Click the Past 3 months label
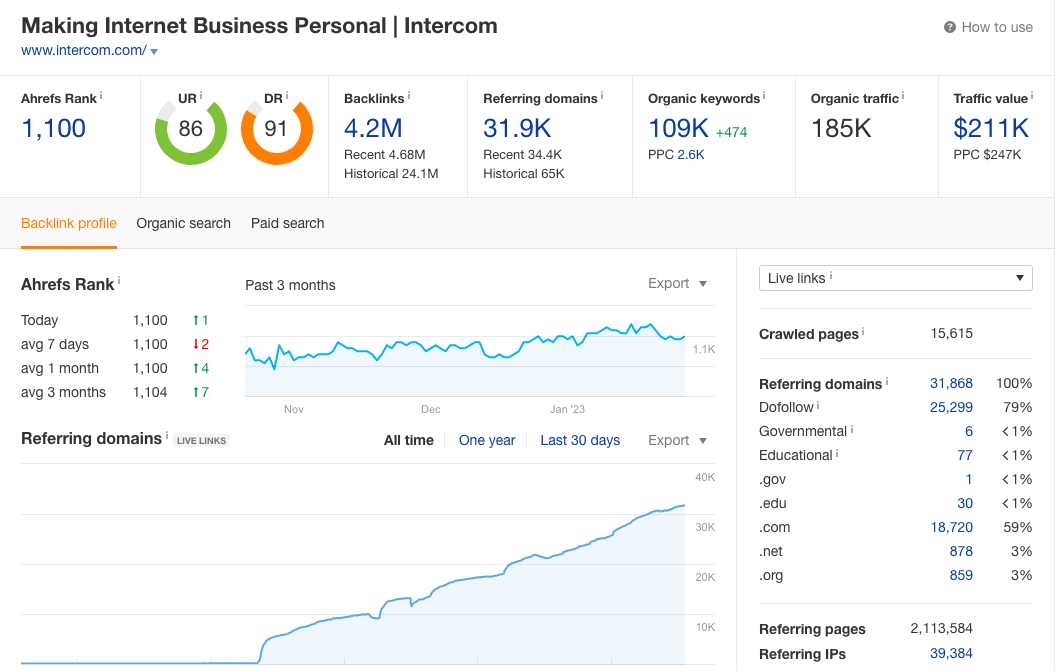 coord(290,285)
